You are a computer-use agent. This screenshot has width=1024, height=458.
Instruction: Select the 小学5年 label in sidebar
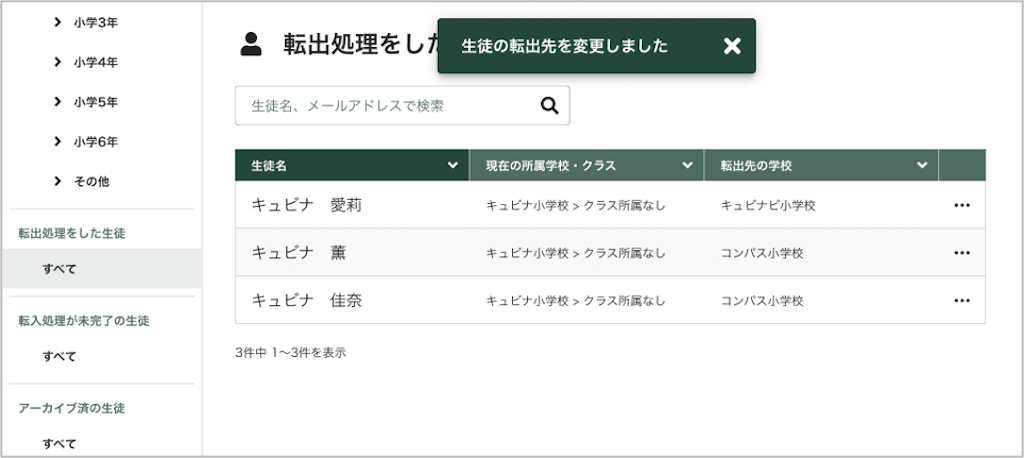95,102
